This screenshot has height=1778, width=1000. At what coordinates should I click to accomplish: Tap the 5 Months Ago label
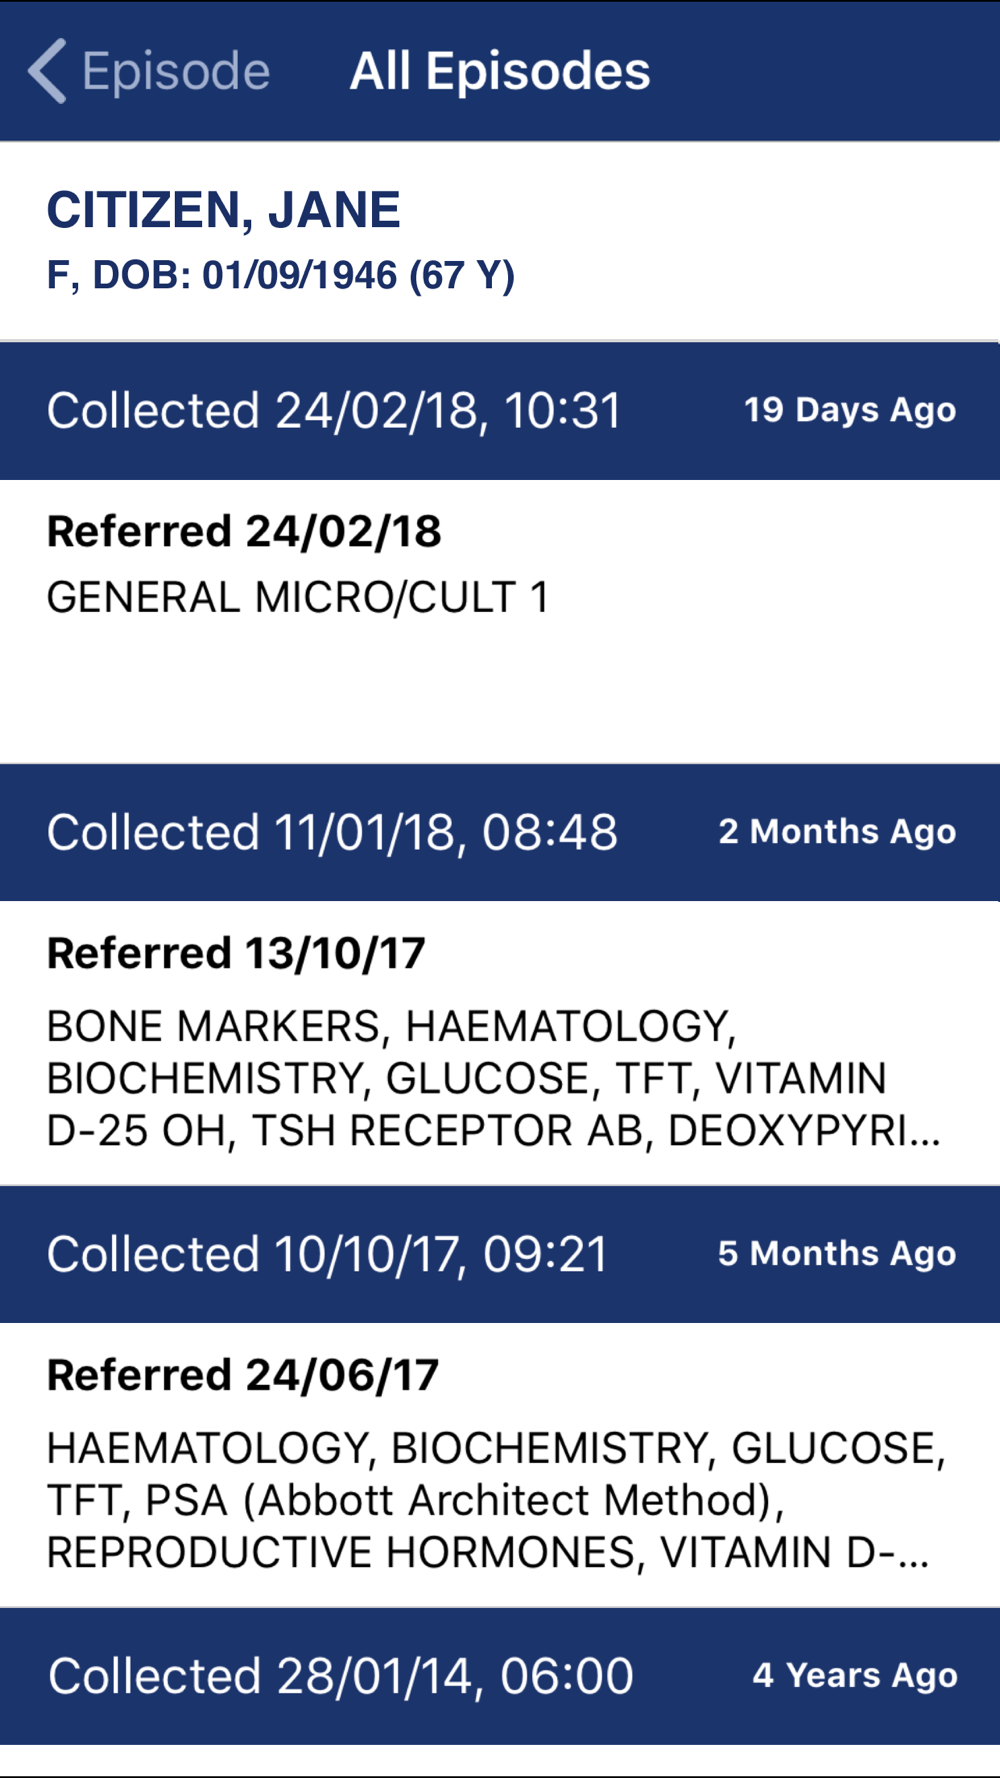[836, 1254]
